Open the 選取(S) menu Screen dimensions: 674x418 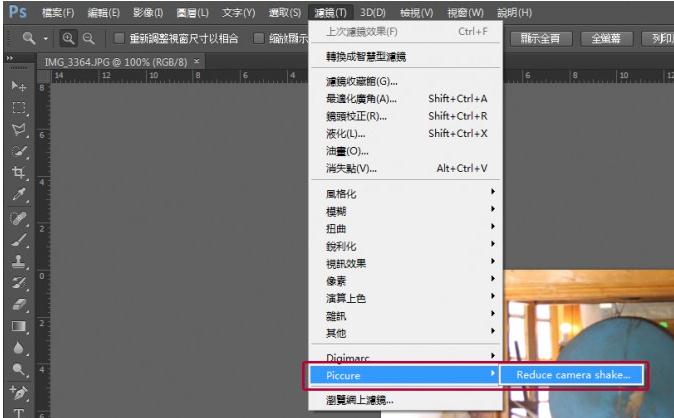[285, 13]
